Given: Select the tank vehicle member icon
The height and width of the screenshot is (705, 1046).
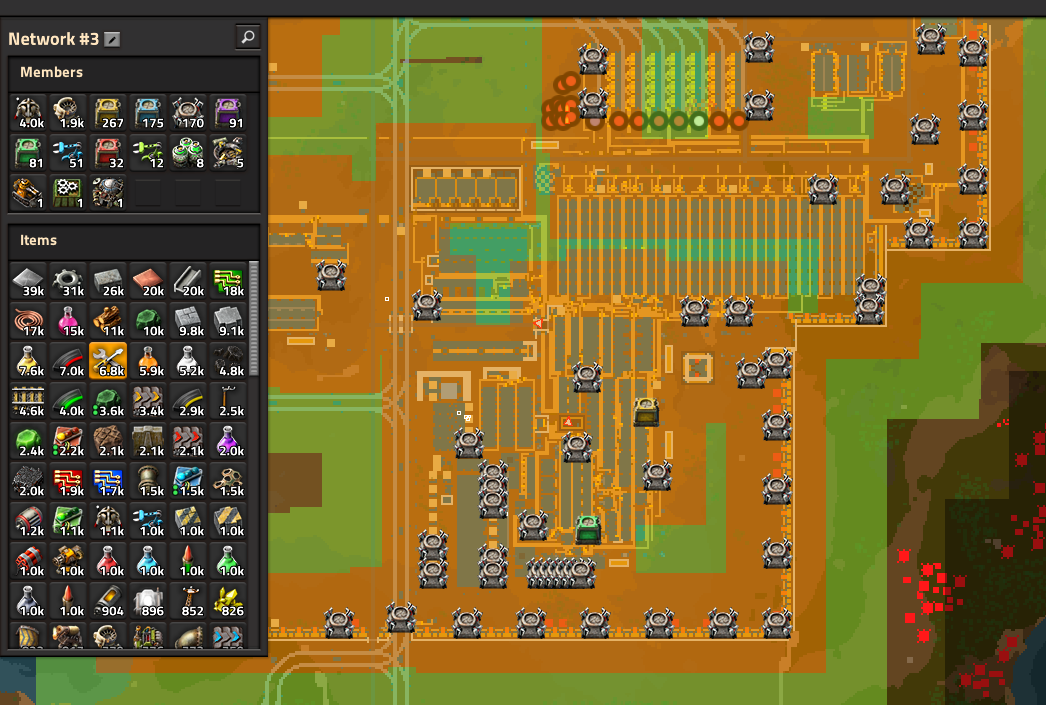Looking at the screenshot, I should click(28, 193).
